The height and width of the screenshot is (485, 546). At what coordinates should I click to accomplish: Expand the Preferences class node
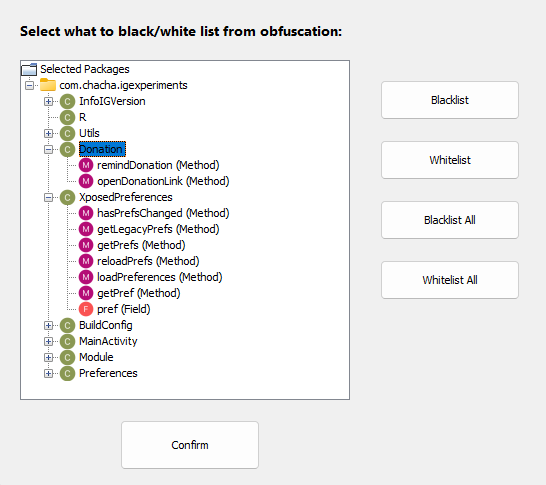tap(48, 373)
